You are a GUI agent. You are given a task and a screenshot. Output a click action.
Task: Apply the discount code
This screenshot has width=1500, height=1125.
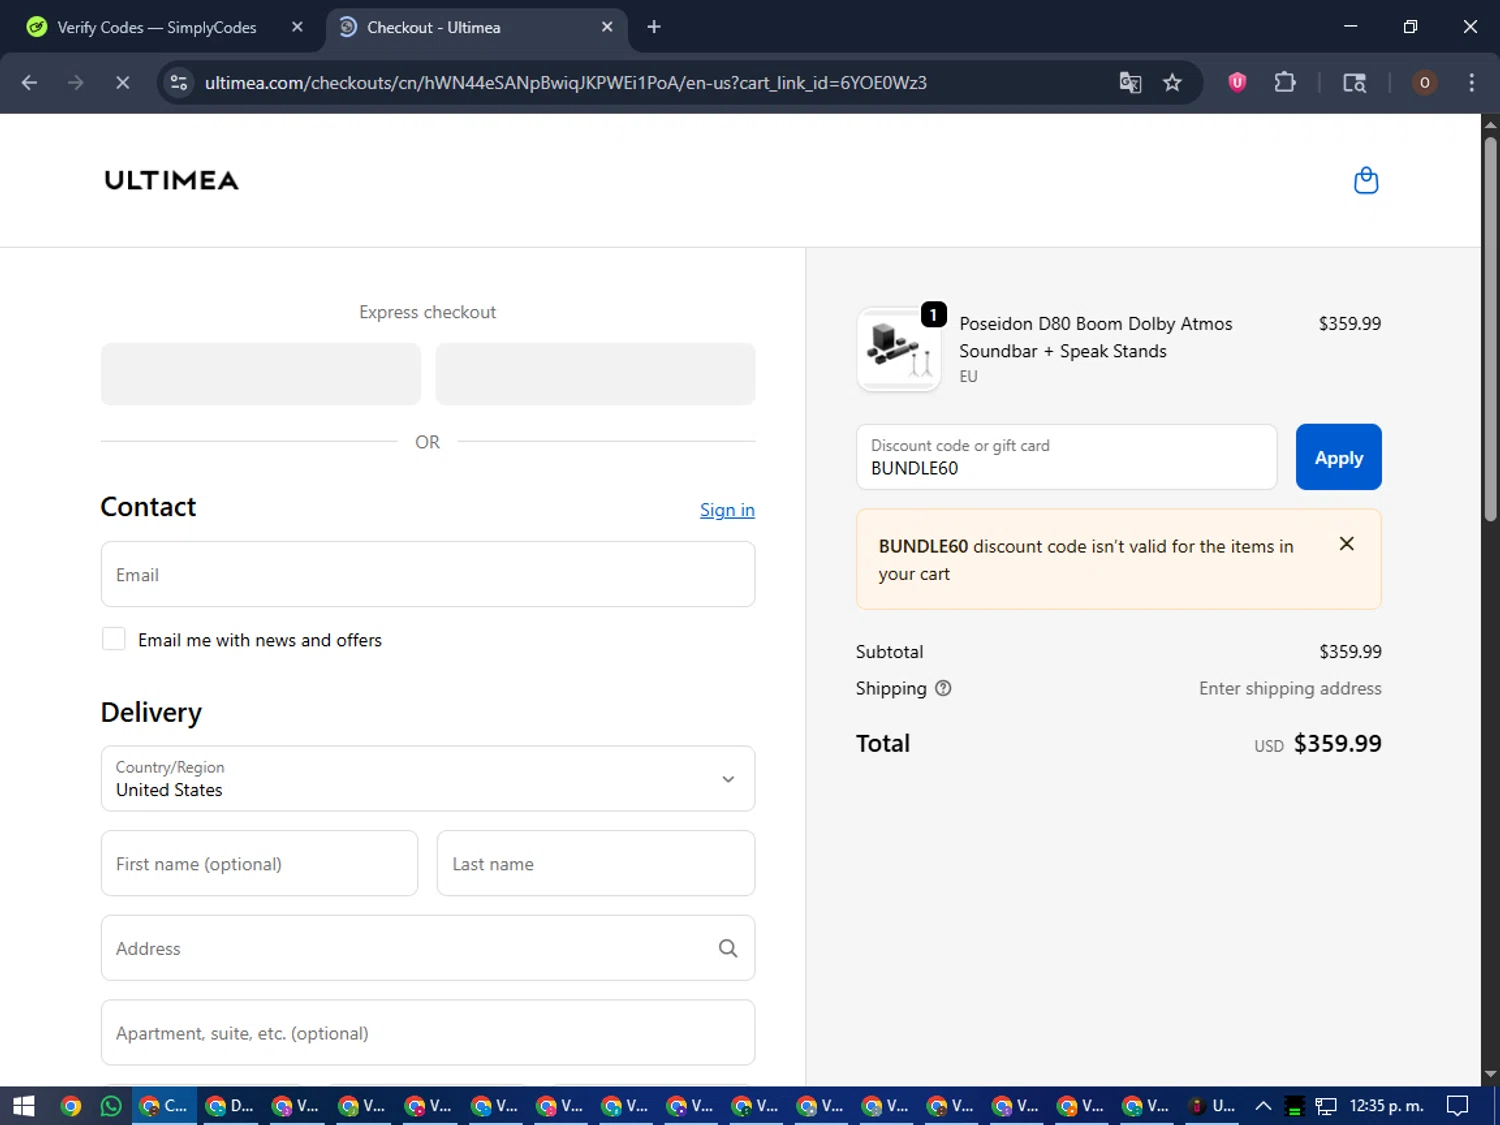[x=1338, y=457]
